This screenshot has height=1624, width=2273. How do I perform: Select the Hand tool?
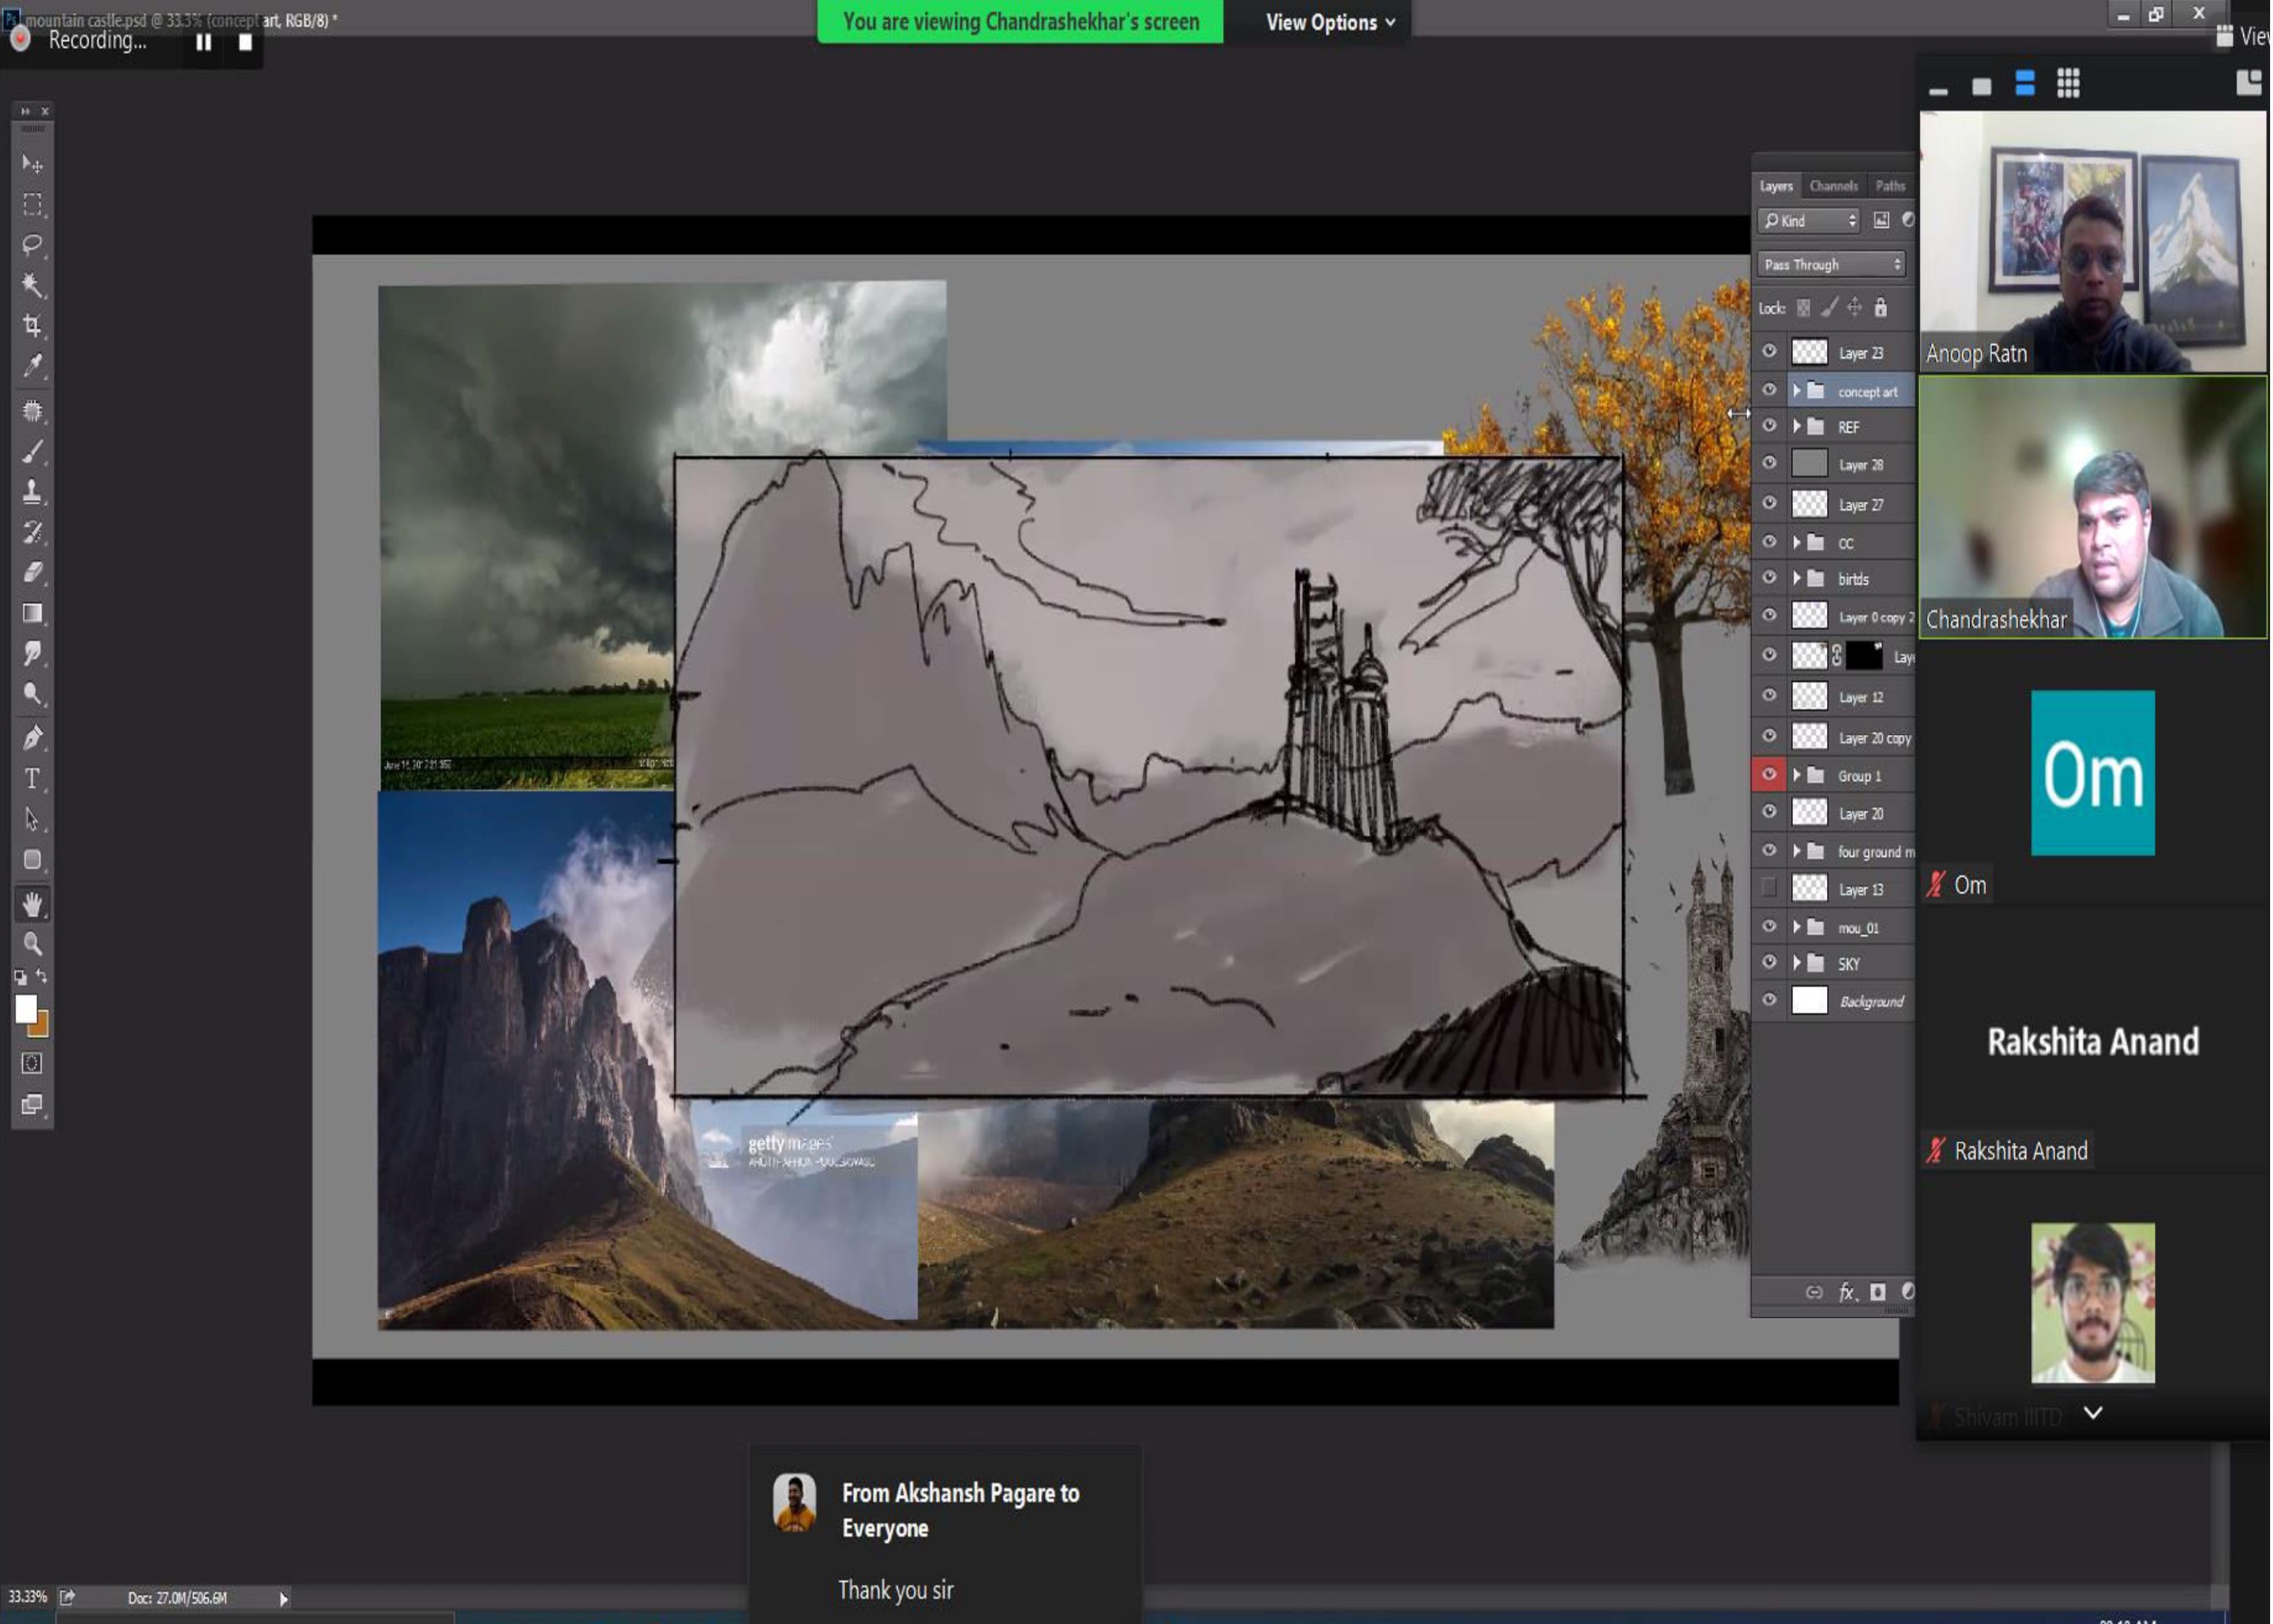coord(32,904)
